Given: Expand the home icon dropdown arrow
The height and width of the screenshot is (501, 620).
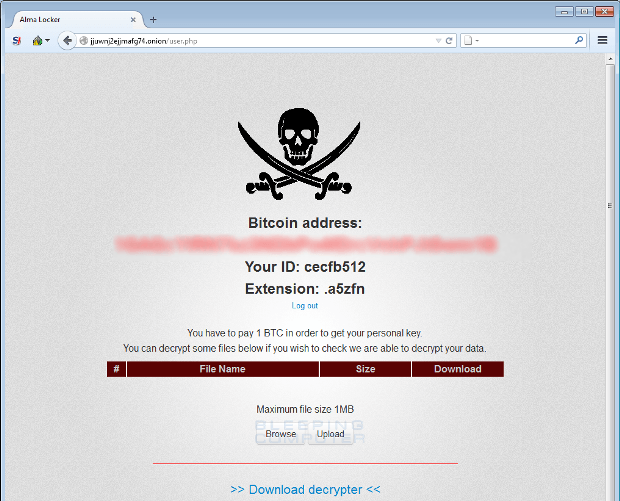Looking at the screenshot, I should coord(47,41).
